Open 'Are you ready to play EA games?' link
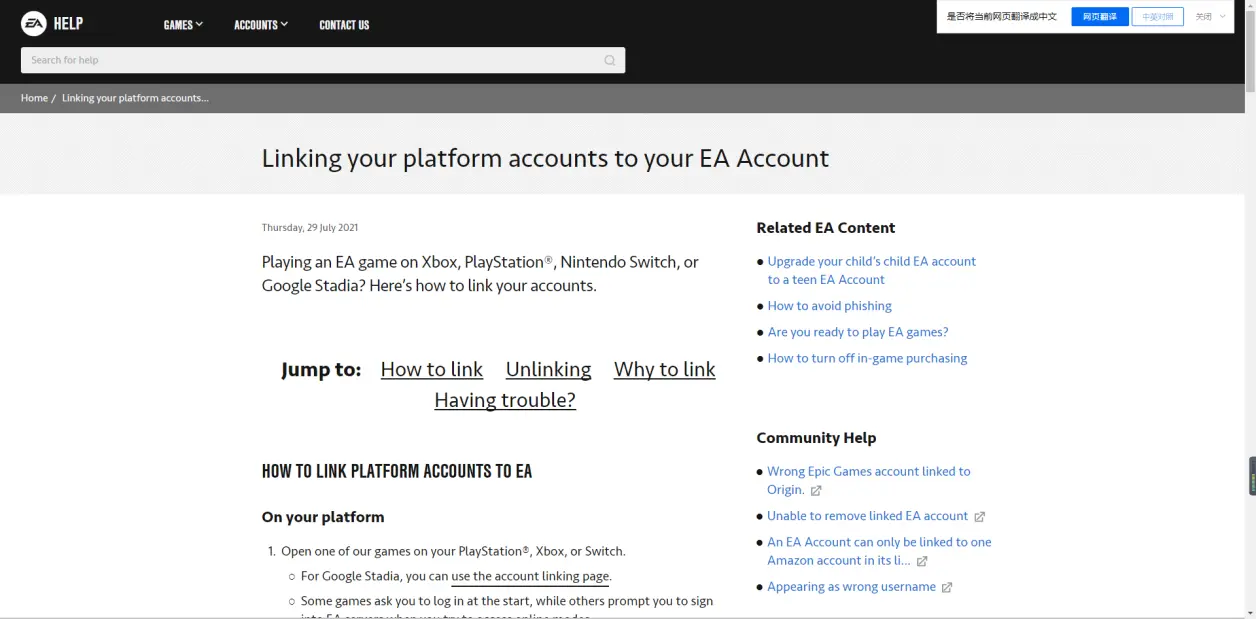1256x619 pixels. [858, 332]
